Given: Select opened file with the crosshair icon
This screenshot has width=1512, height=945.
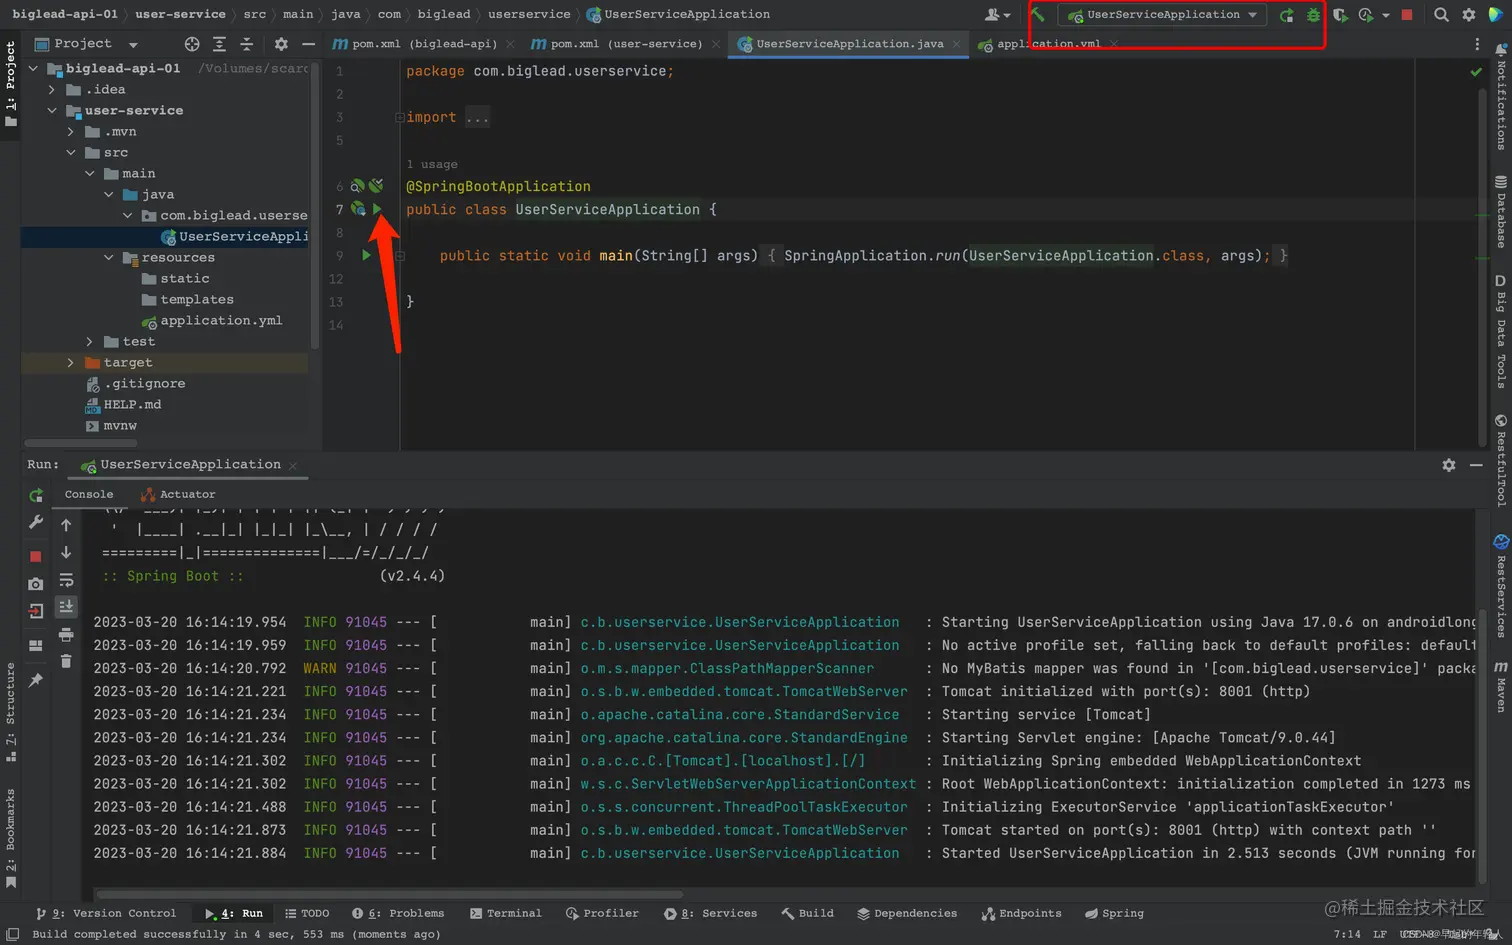Looking at the screenshot, I should [x=192, y=44].
